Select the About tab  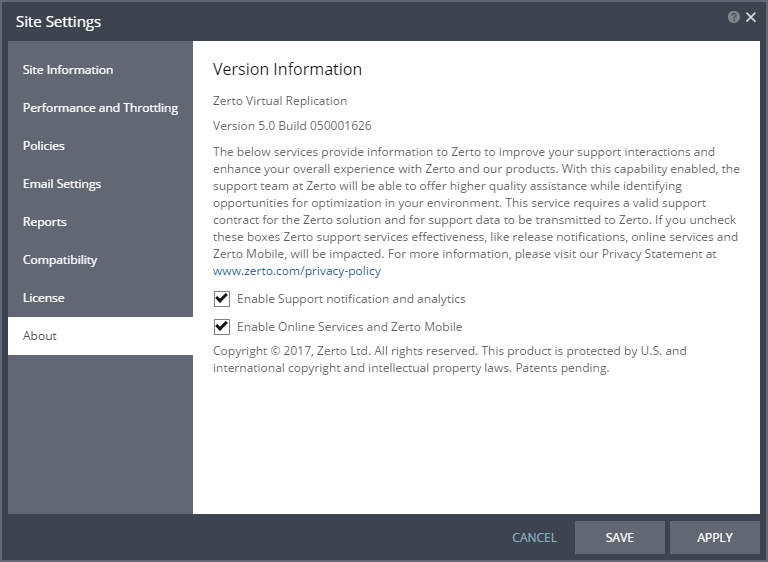(100, 336)
